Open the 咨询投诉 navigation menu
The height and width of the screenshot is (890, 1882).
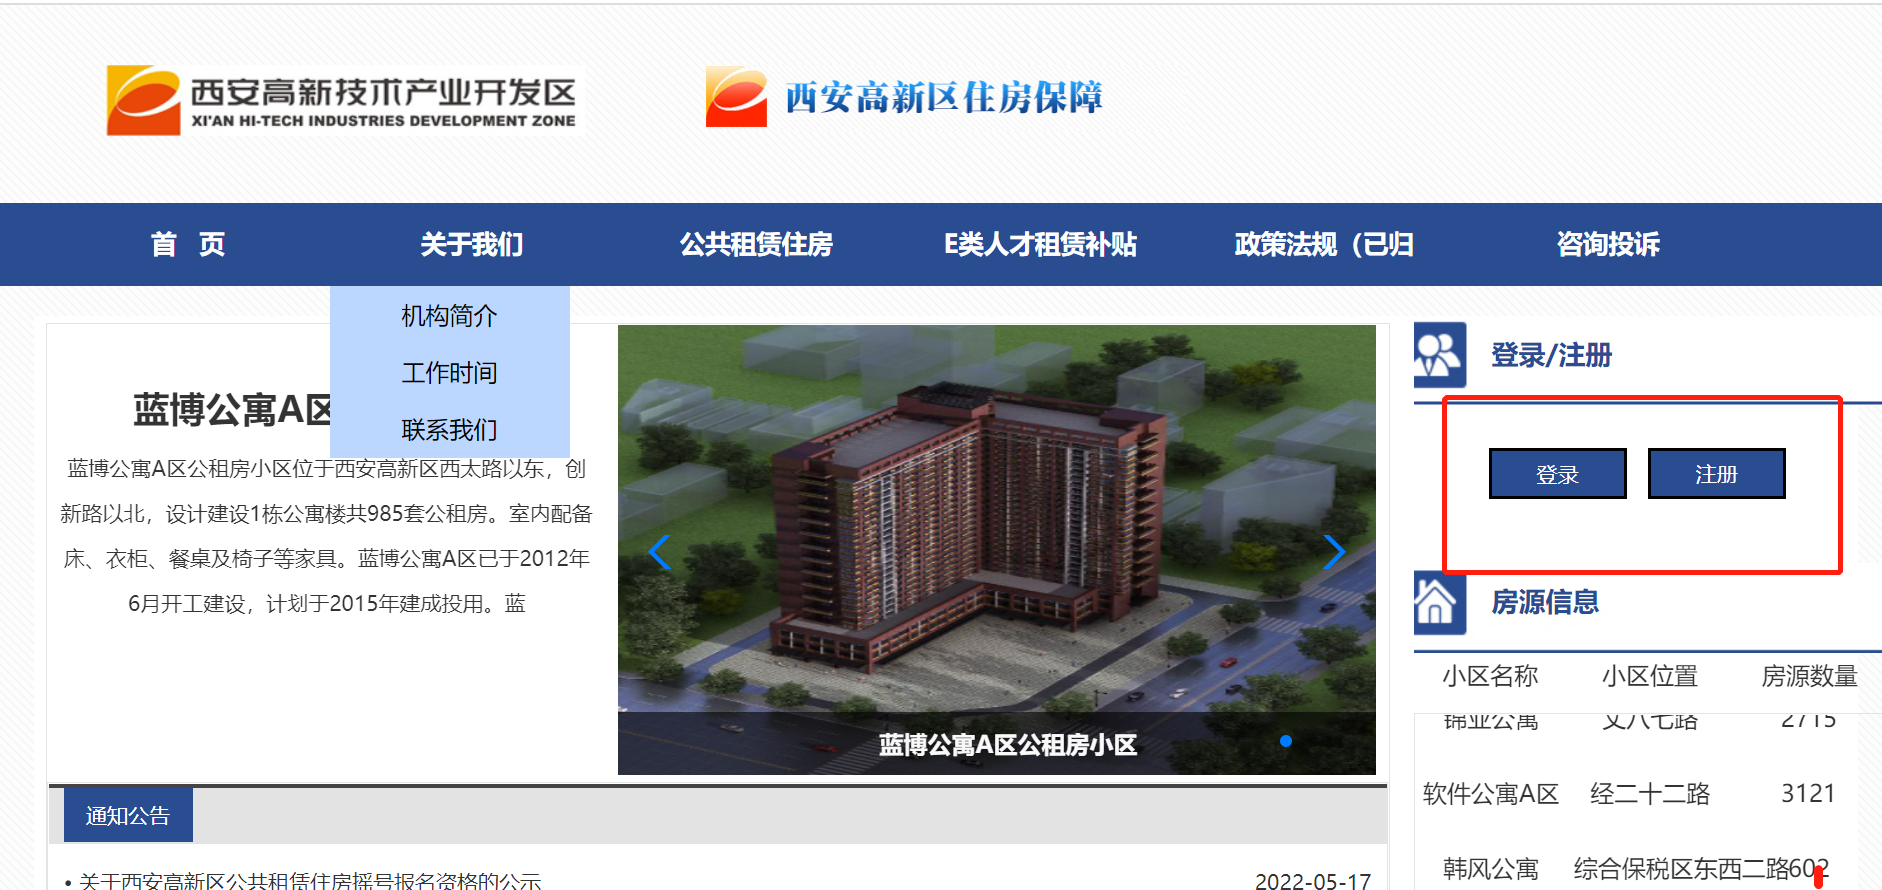tap(1608, 244)
